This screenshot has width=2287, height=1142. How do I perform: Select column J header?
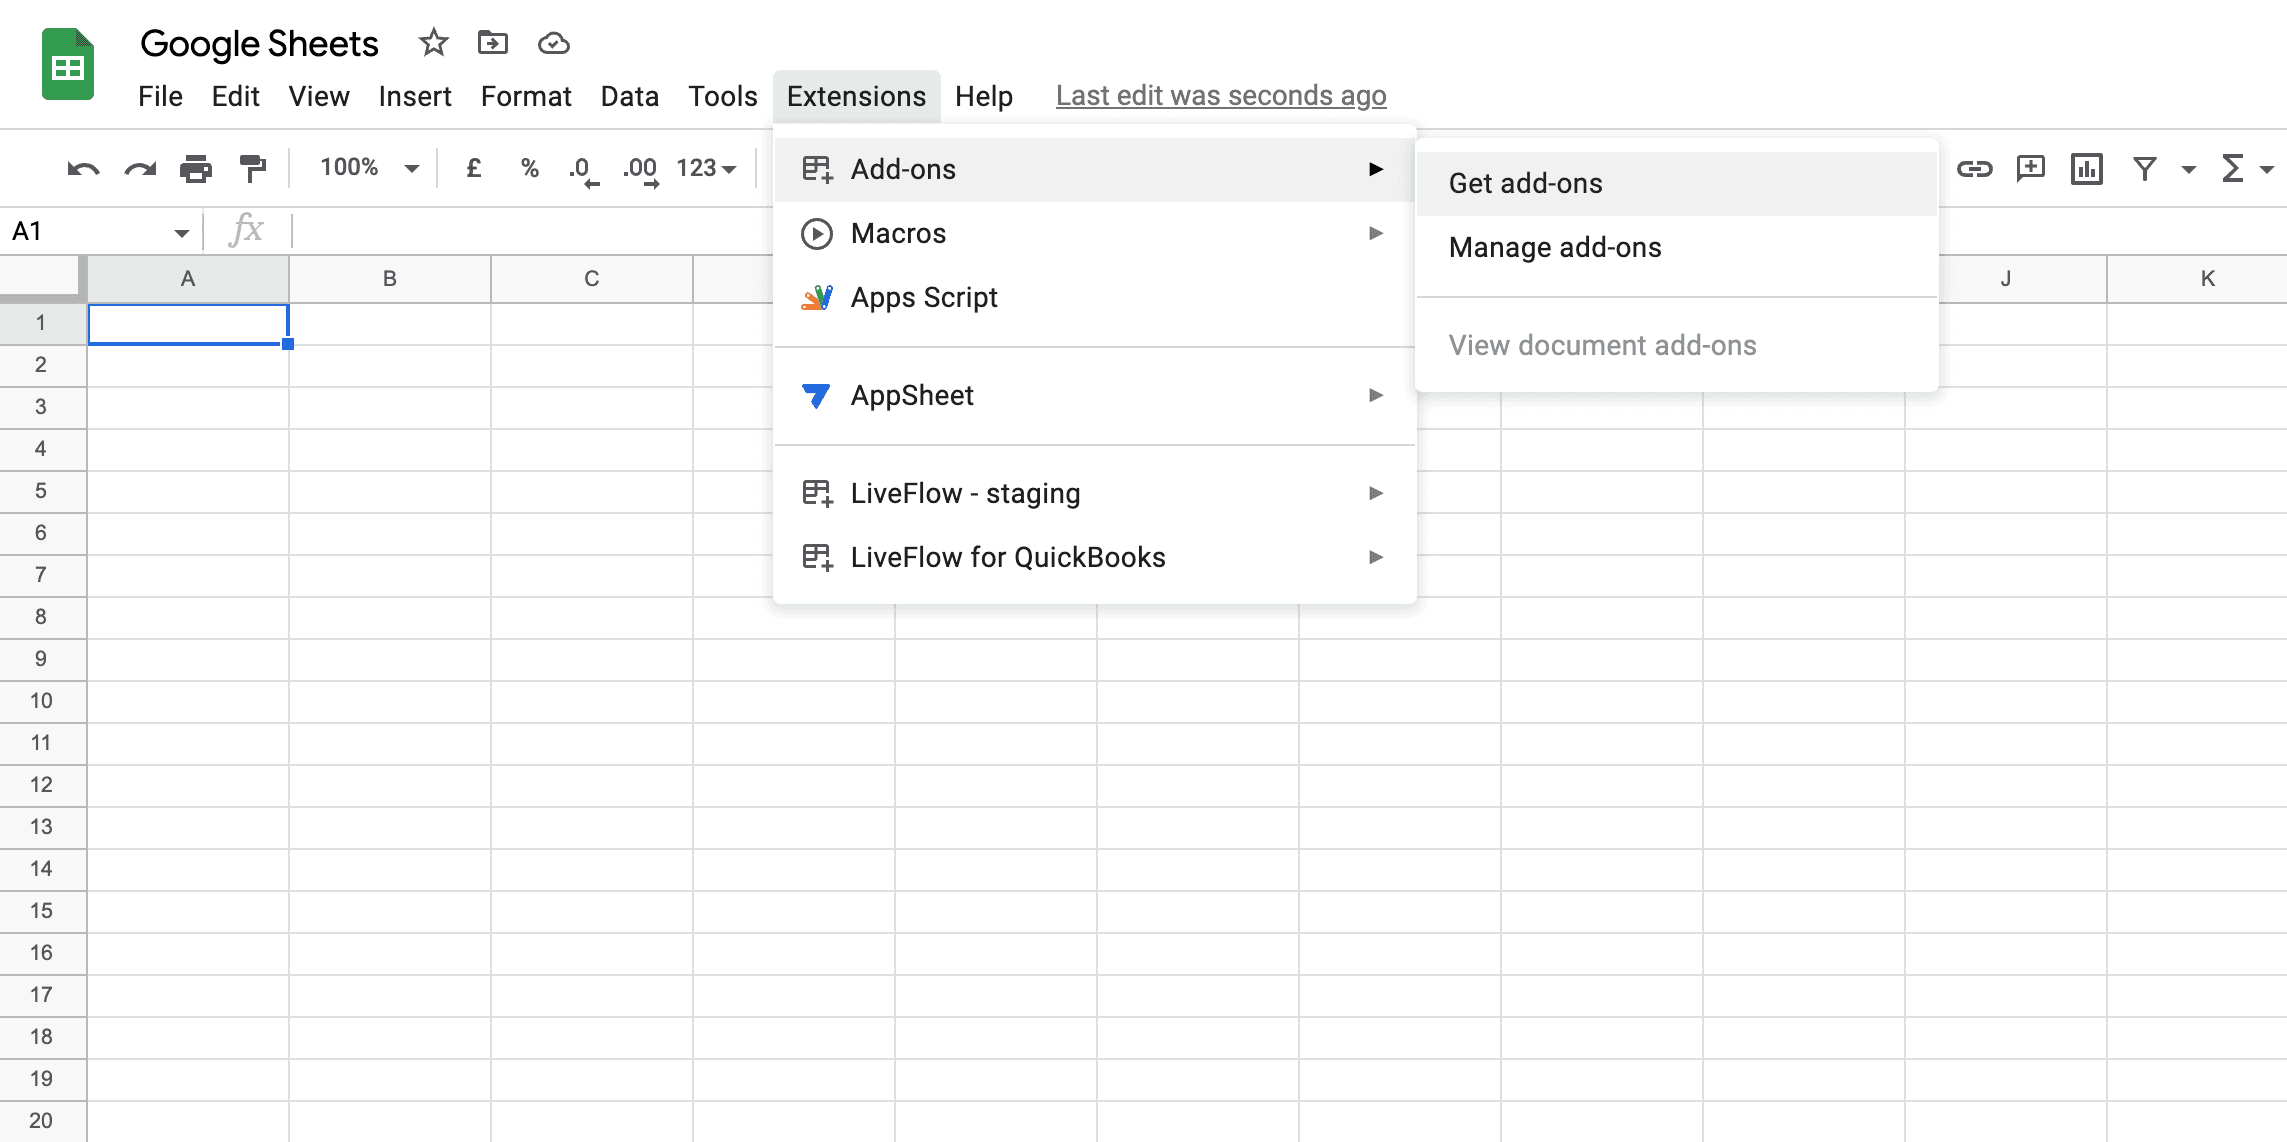tap(2006, 279)
